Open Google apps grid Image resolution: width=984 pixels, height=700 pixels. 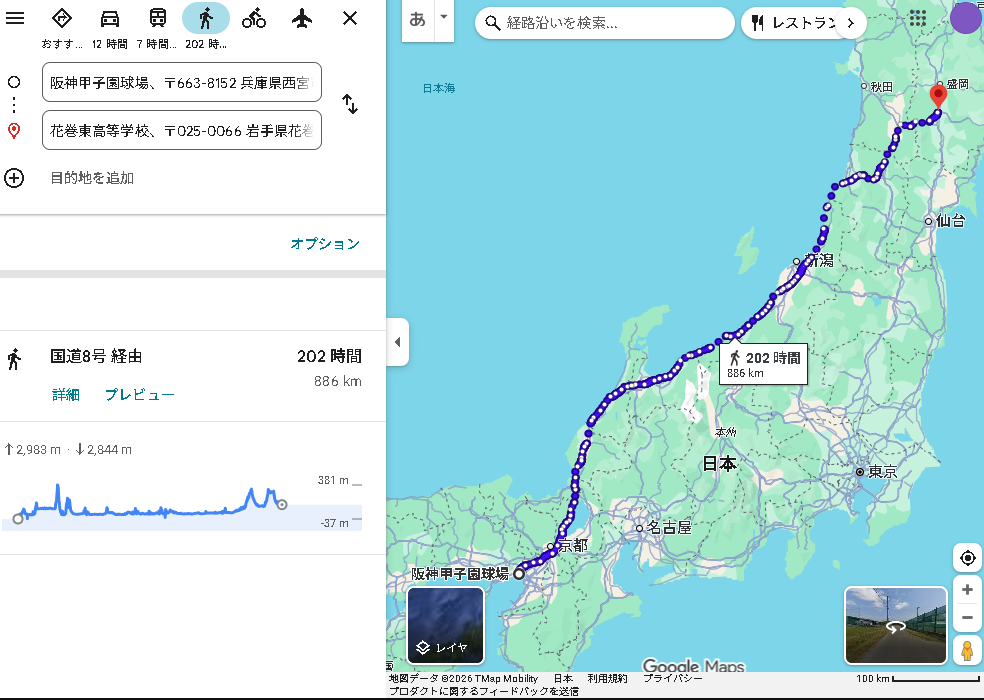point(917,19)
